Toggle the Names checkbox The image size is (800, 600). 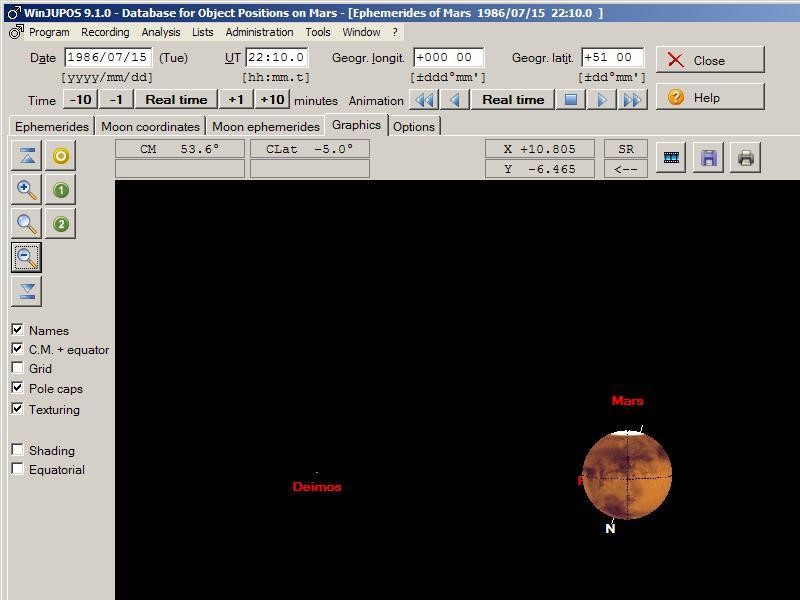[17, 330]
